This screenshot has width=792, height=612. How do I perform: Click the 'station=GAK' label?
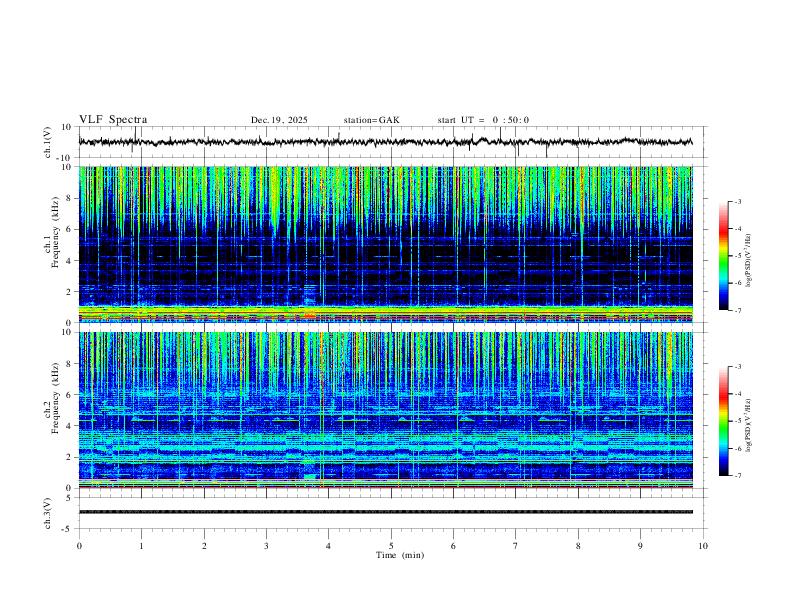[x=371, y=120]
